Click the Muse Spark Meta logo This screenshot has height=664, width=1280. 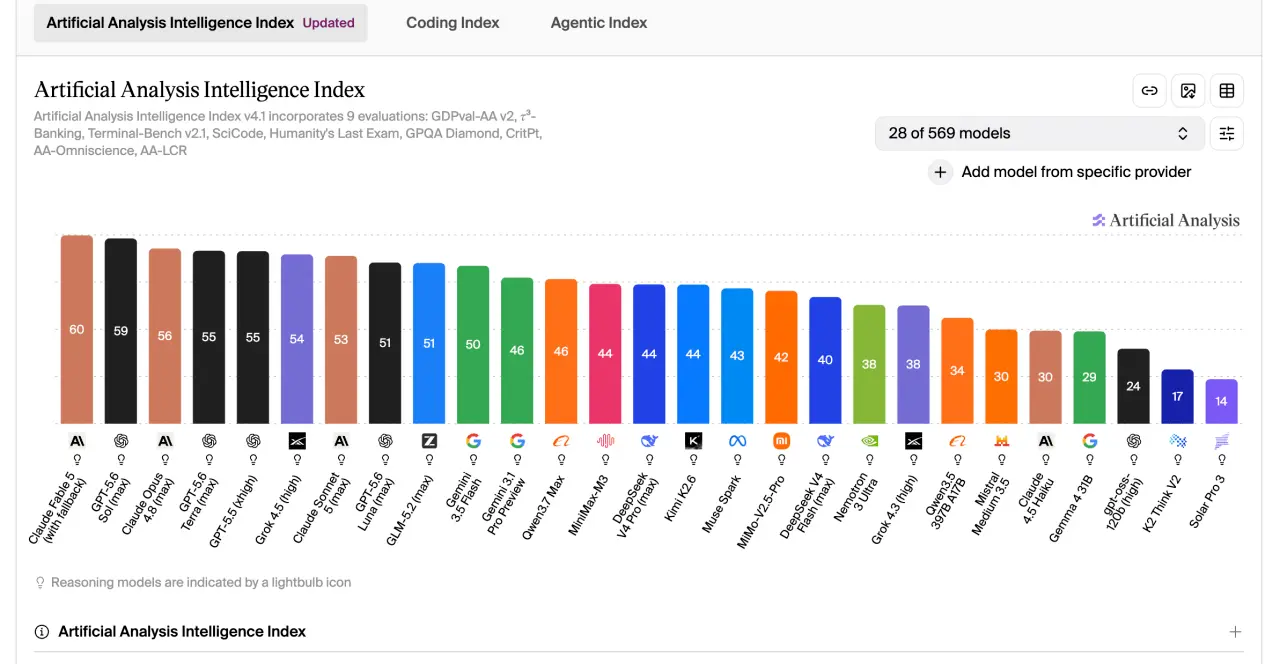(x=737, y=441)
